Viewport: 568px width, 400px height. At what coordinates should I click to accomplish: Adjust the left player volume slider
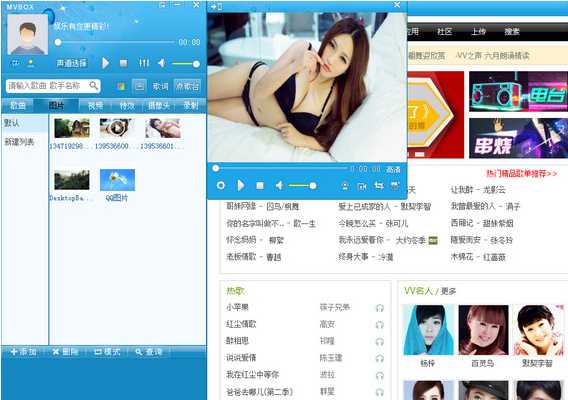tap(185, 64)
